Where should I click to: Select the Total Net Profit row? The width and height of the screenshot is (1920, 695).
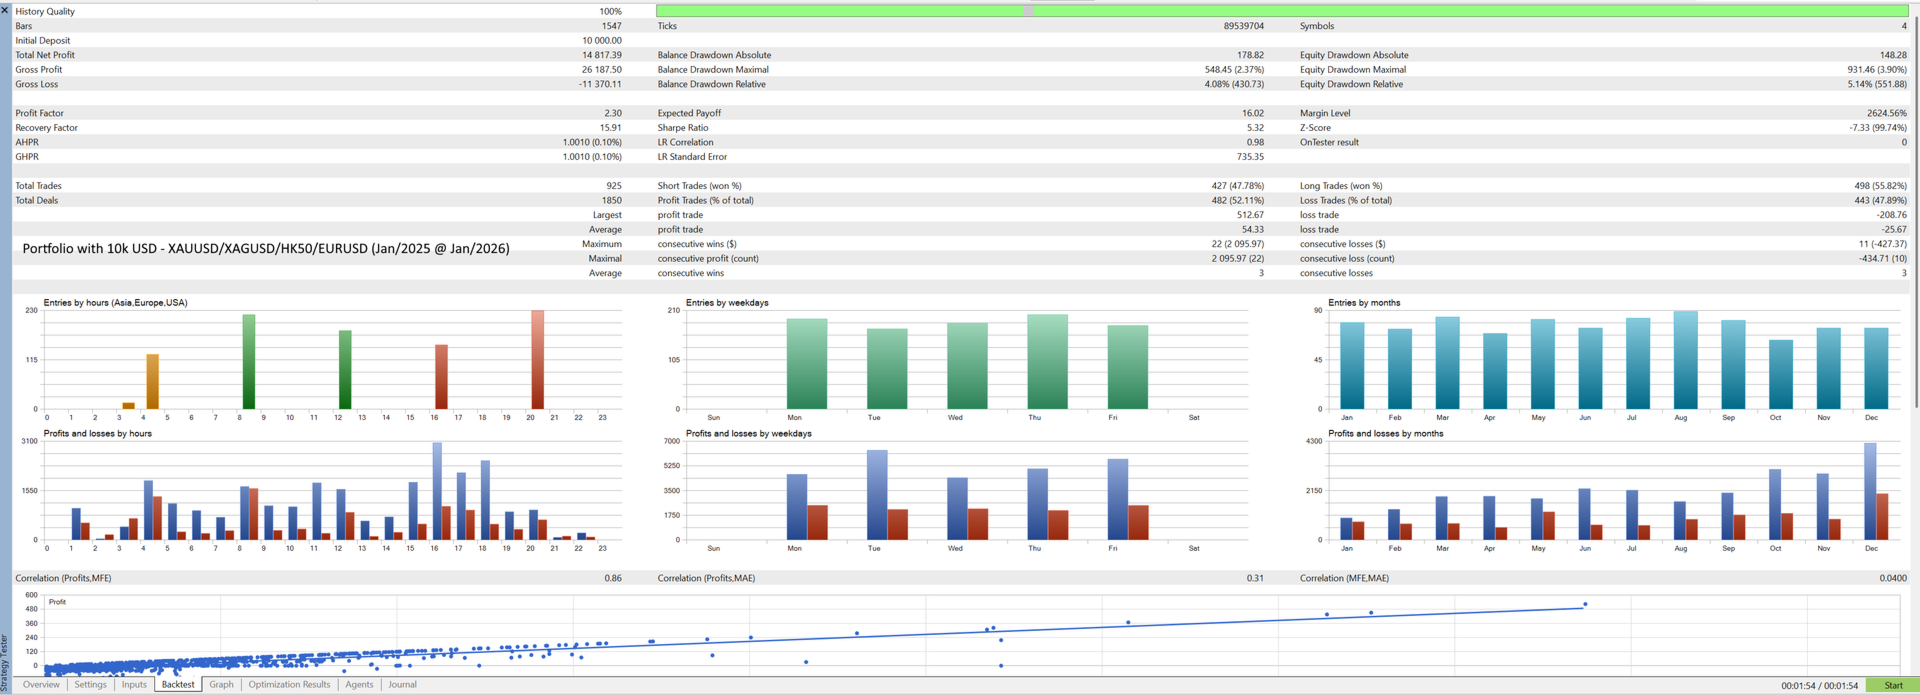click(x=318, y=55)
